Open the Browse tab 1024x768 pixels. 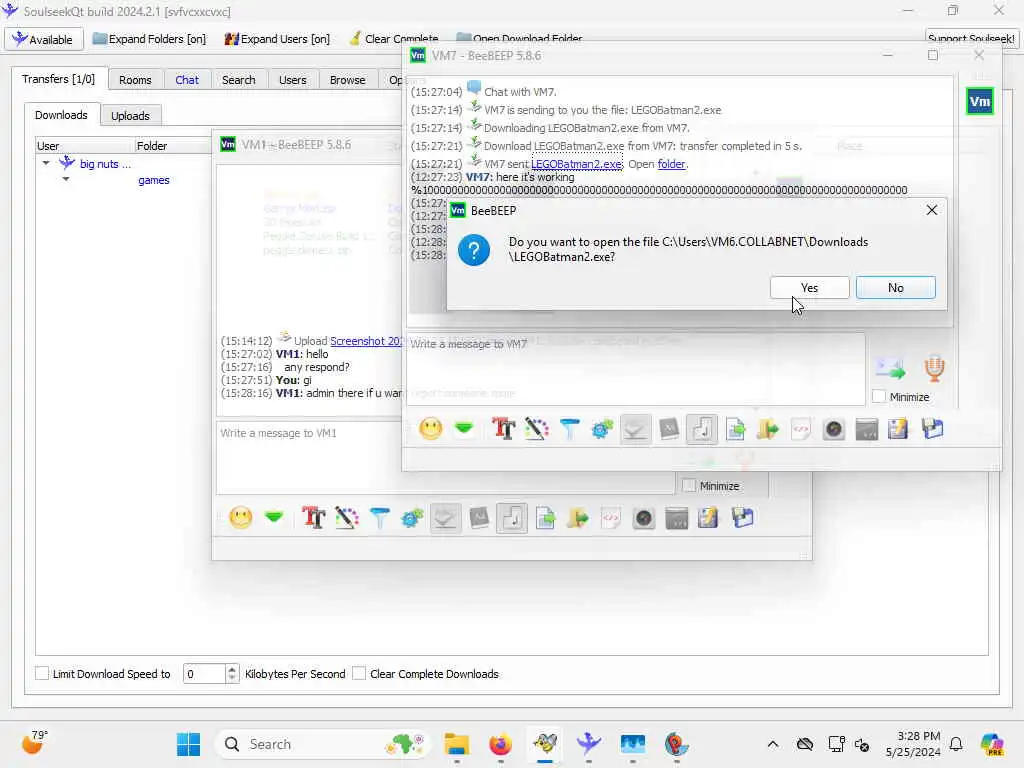pyautogui.click(x=347, y=80)
